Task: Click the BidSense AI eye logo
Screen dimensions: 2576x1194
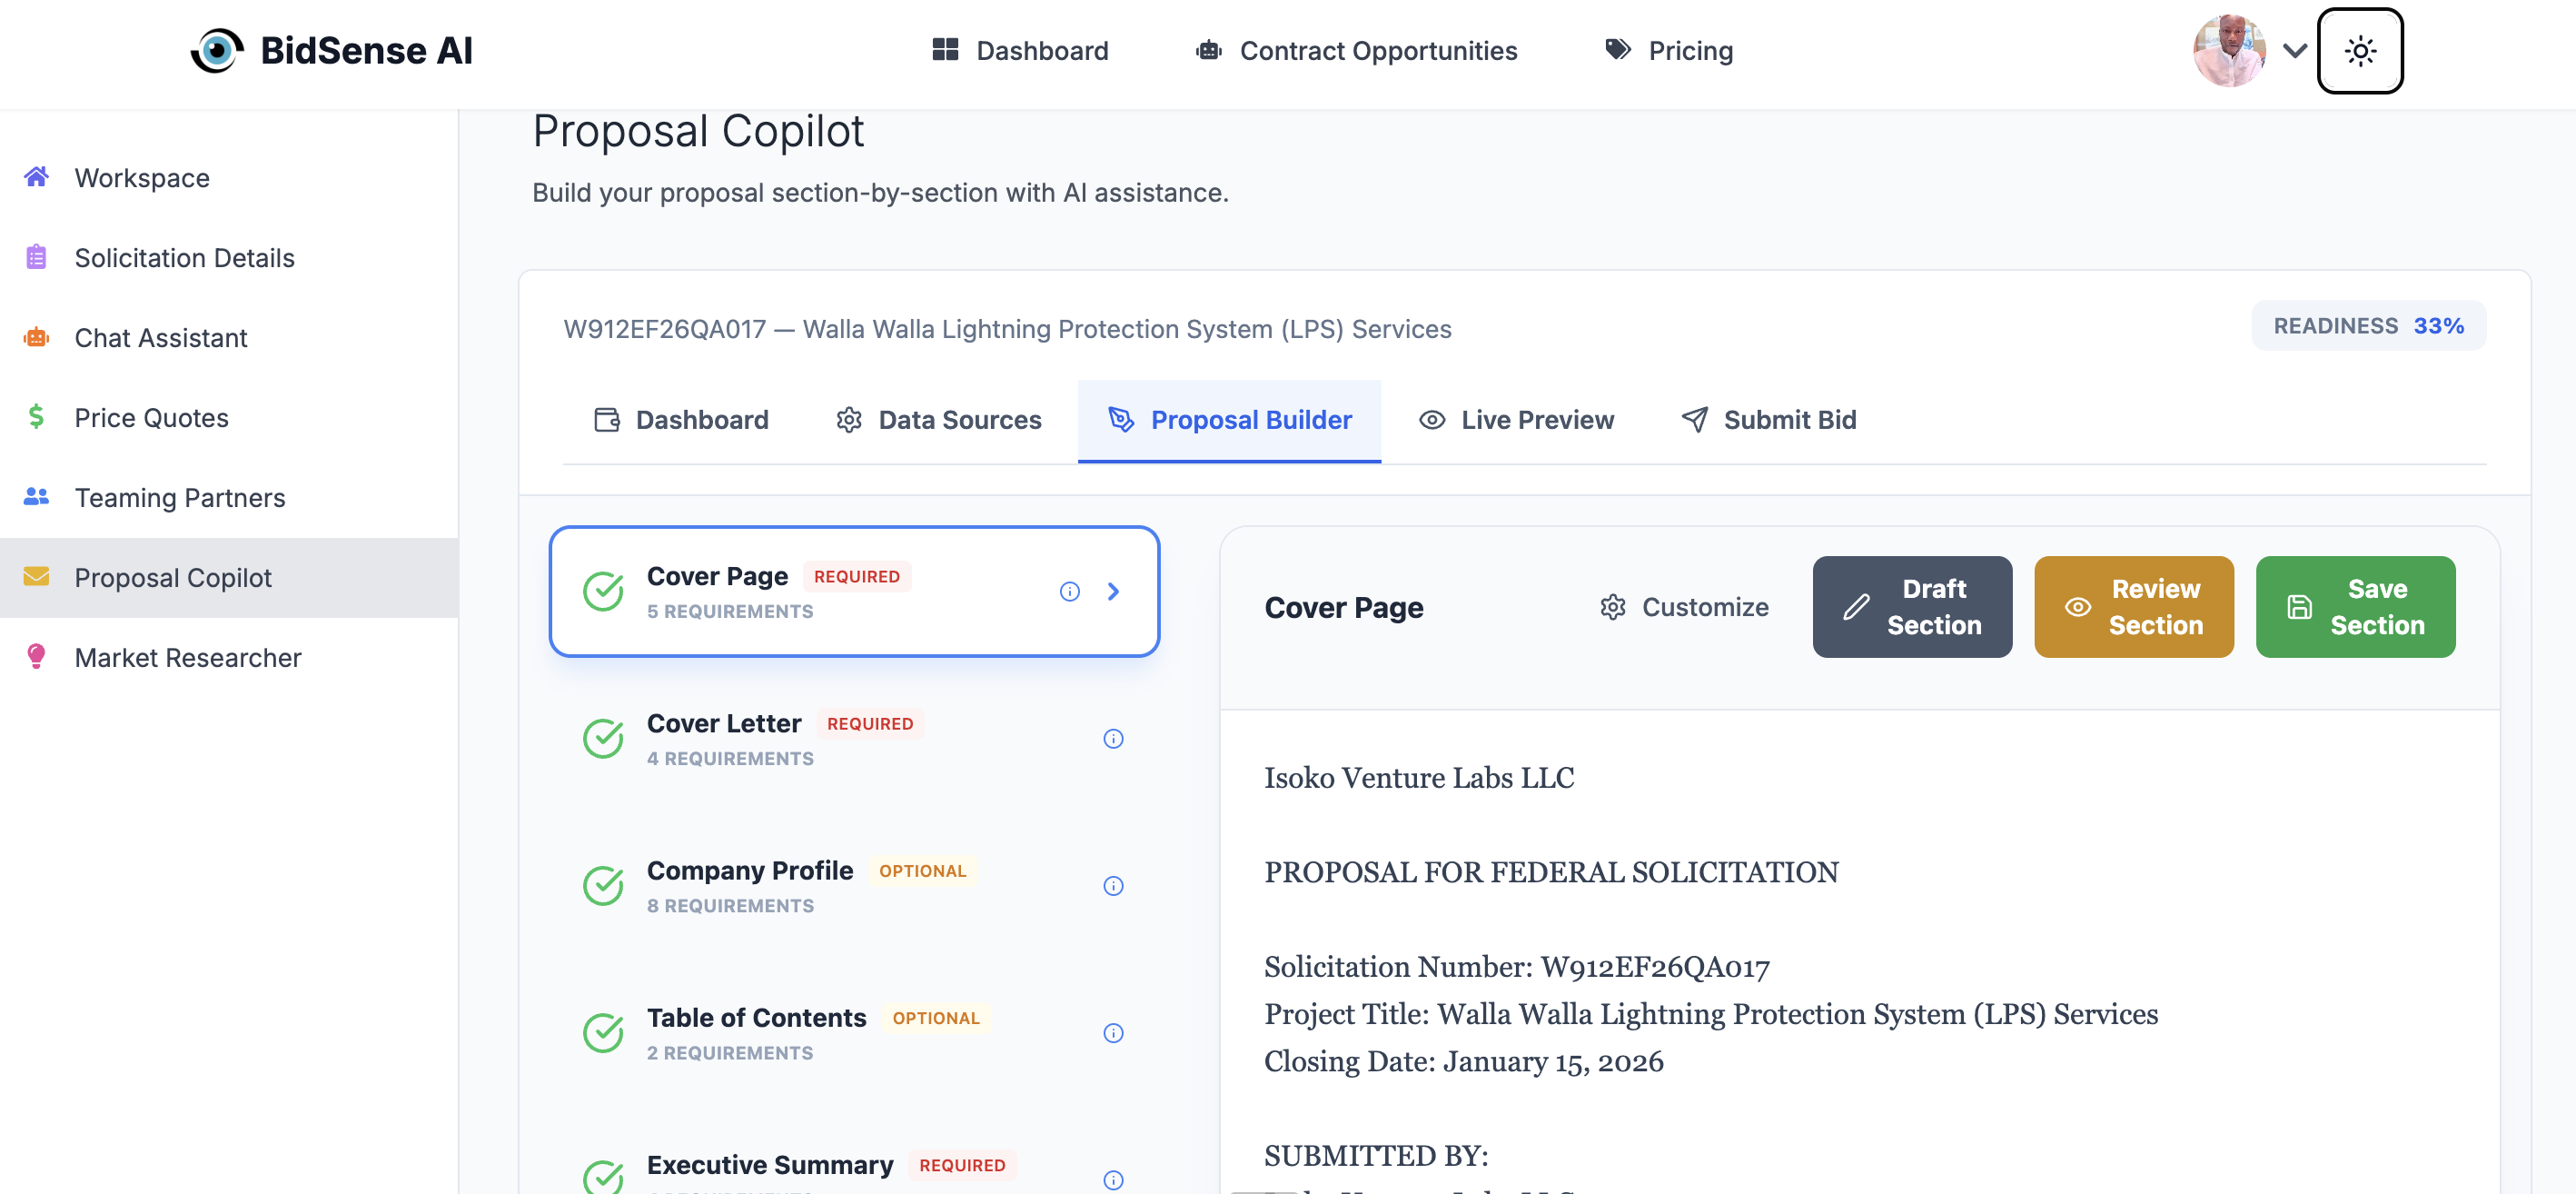Action: [x=219, y=50]
